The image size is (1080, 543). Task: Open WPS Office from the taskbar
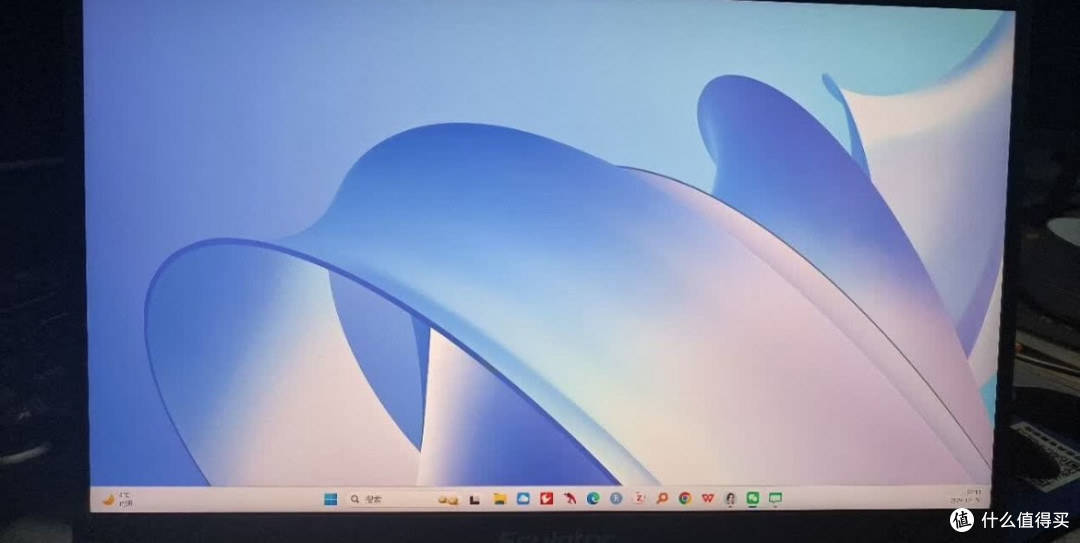click(x=707, y=498)
